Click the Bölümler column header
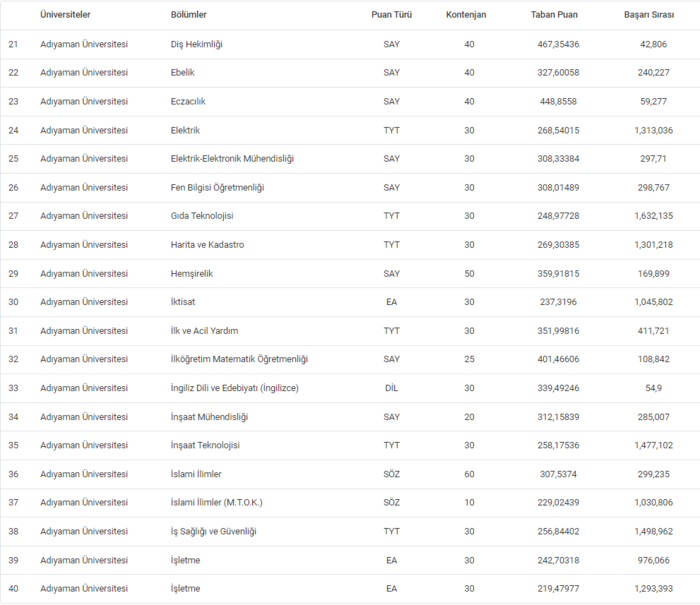 tap(188, 15)
